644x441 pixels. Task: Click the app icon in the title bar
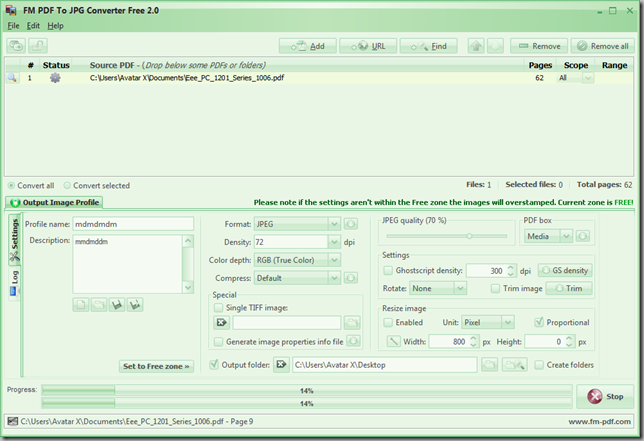pyautogui.click(x=11, y=10)
